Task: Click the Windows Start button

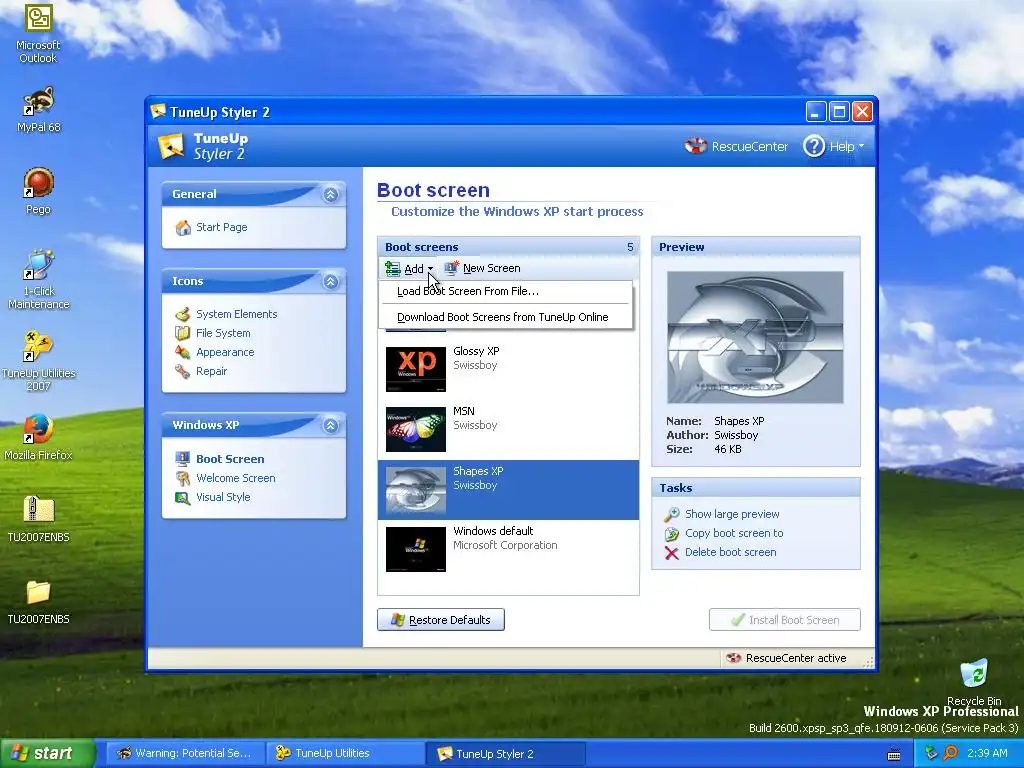Action: tap(47, 754)
